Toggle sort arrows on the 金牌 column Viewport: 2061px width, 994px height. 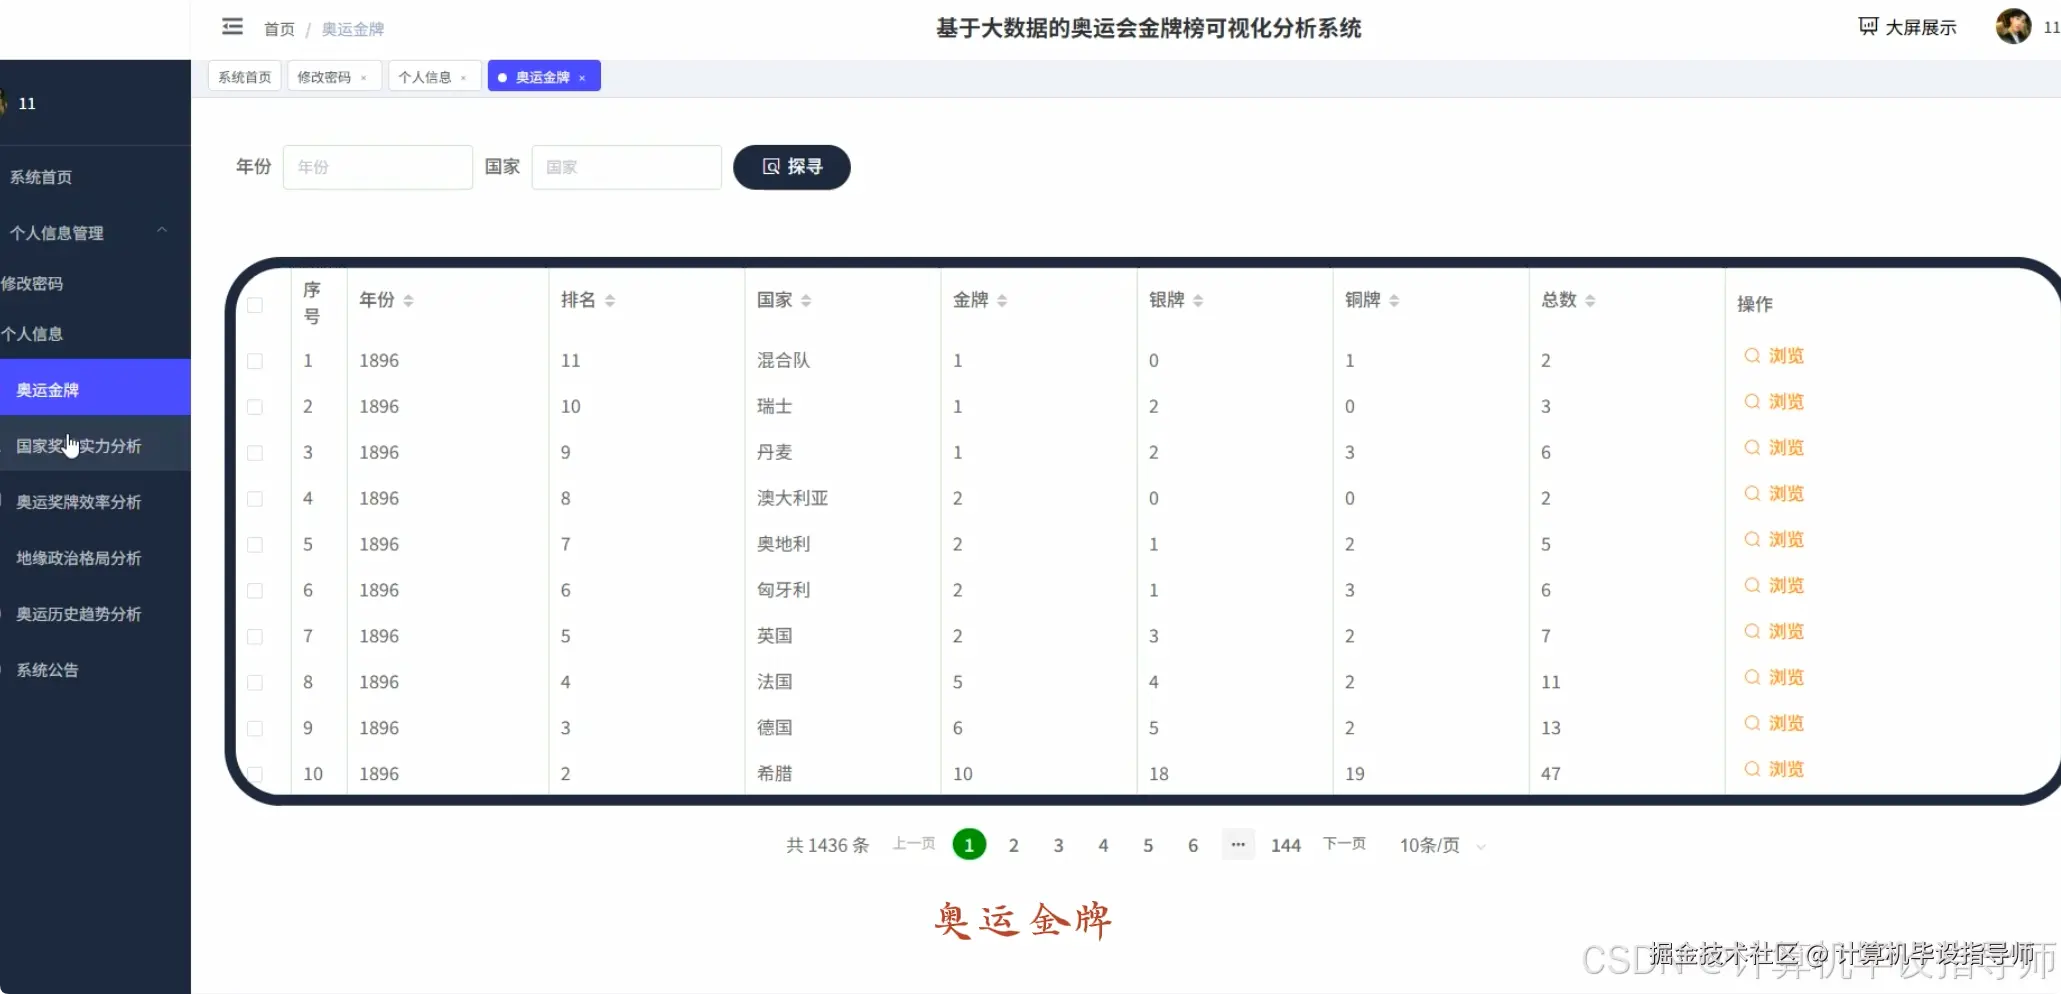coord(1003,299)
